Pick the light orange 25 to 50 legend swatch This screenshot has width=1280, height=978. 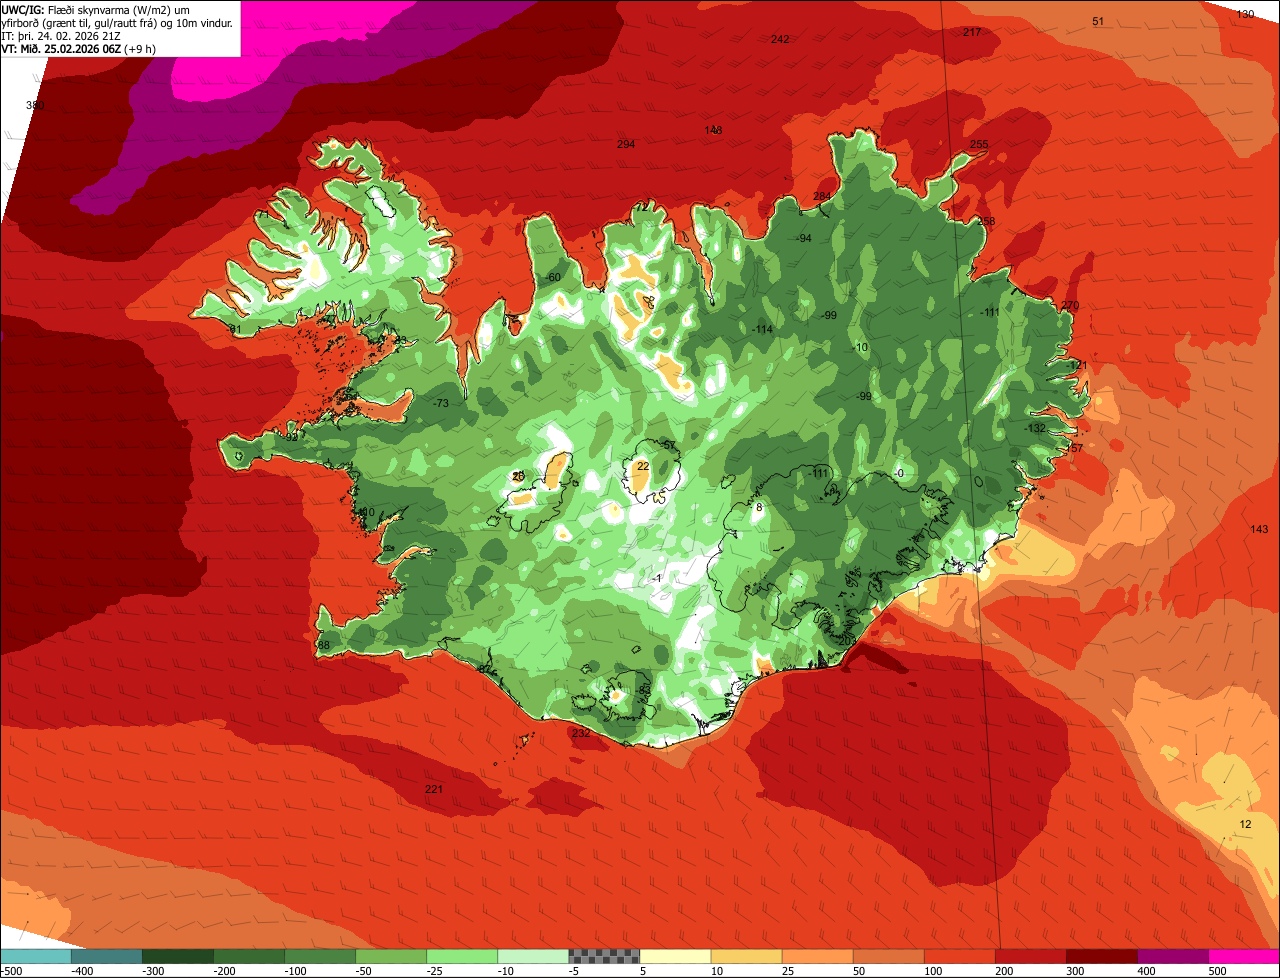(x=816, y=955)
